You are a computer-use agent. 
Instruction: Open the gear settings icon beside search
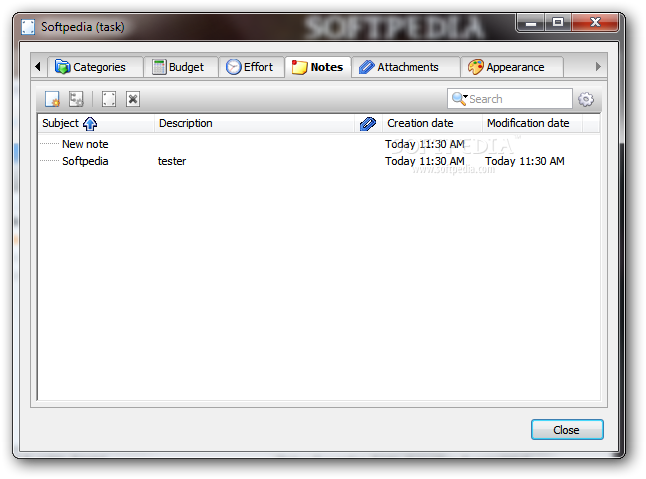585,99
